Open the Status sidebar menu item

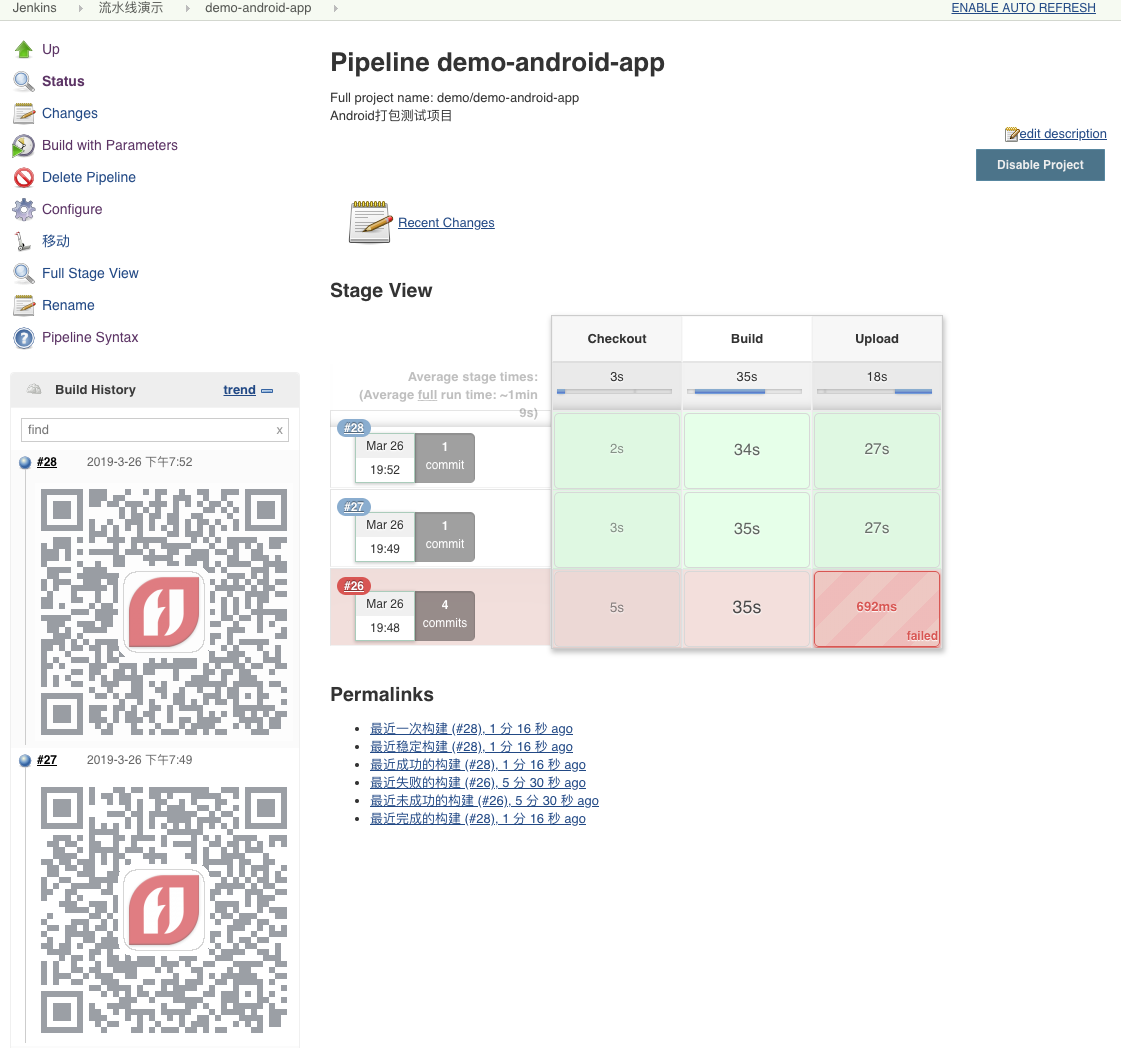tap(63, 81)
